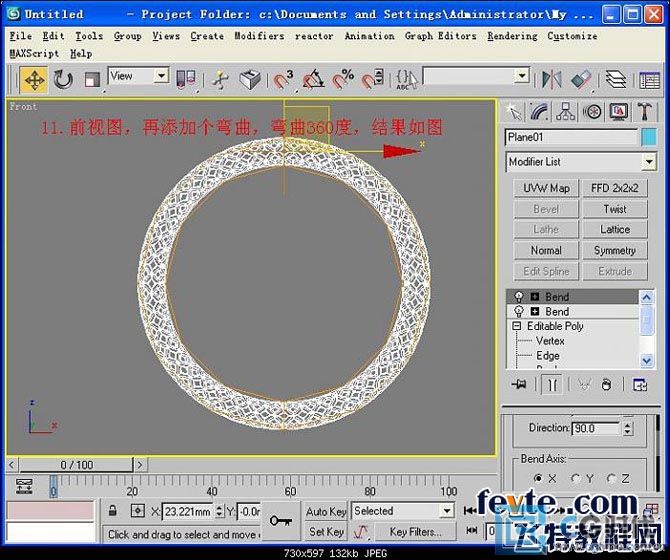Click the 0/100 time slider

pos(76,464)
